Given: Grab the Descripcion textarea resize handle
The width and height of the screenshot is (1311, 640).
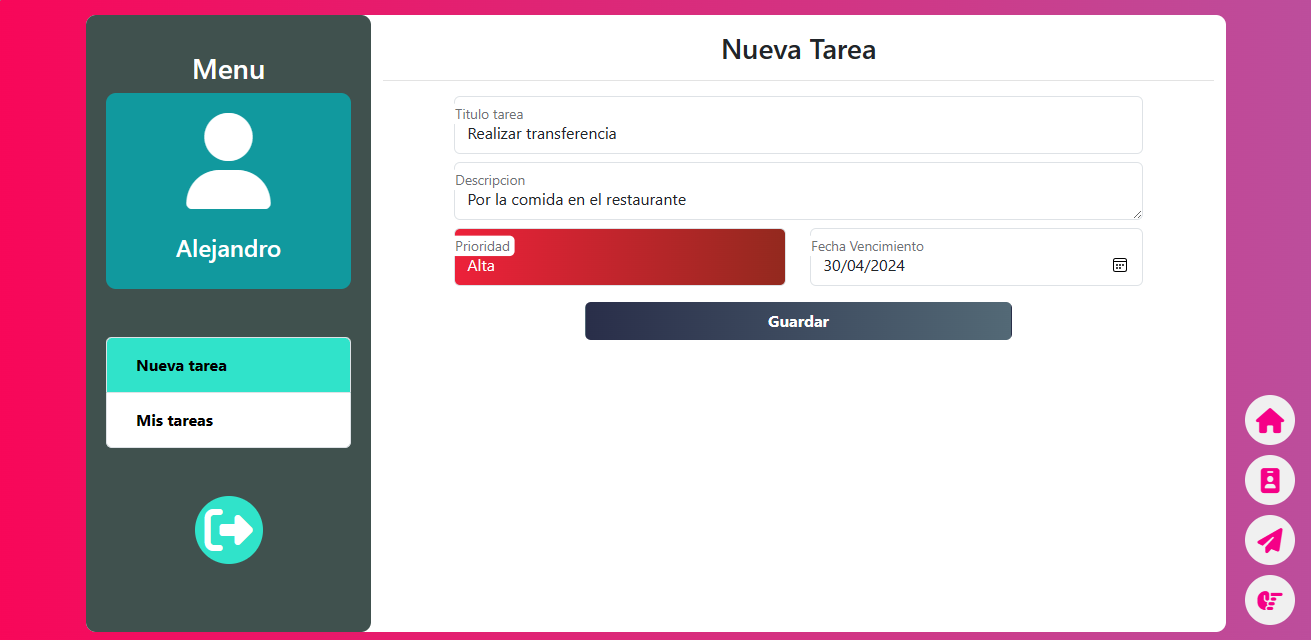Looking at the screenshot, I should (x=1136, y=213).
